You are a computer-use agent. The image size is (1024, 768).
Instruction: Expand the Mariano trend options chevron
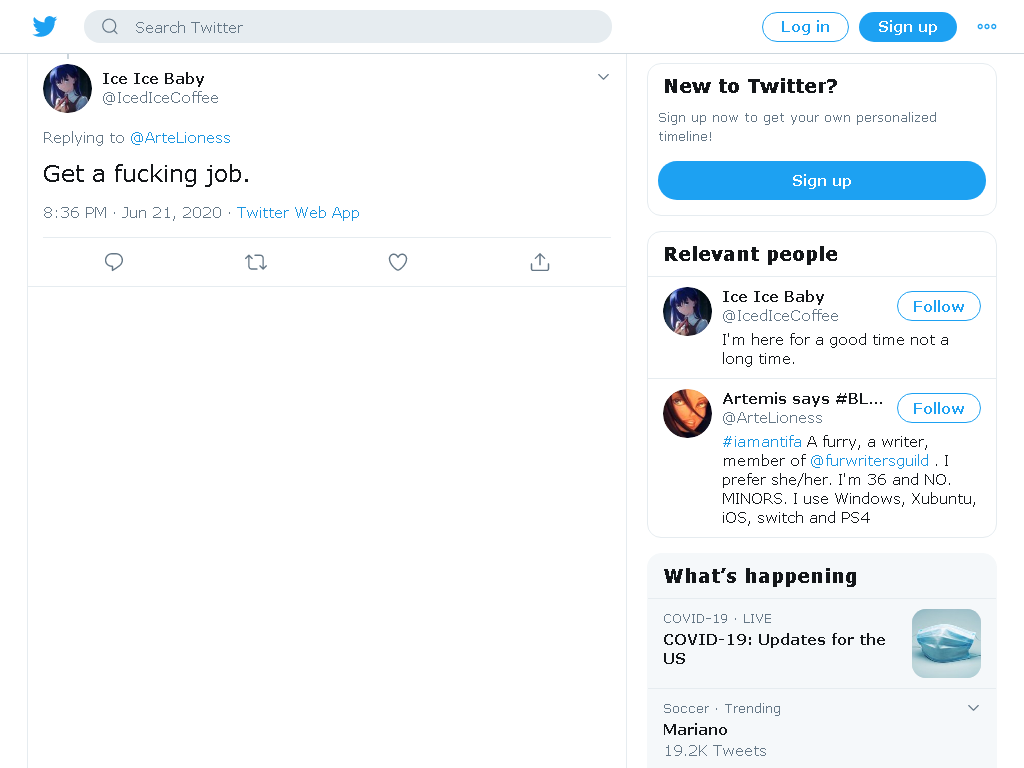(x=973, y=708)
